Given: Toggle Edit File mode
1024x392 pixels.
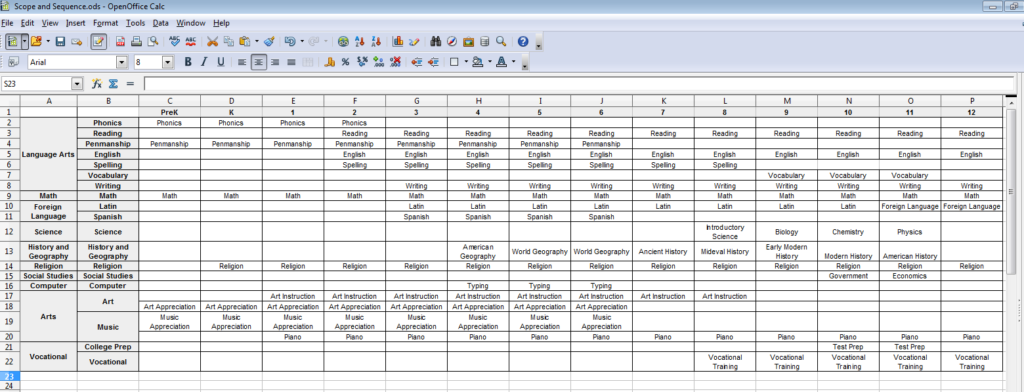Looking at the screenshot, I should click(x=98, y=41).
